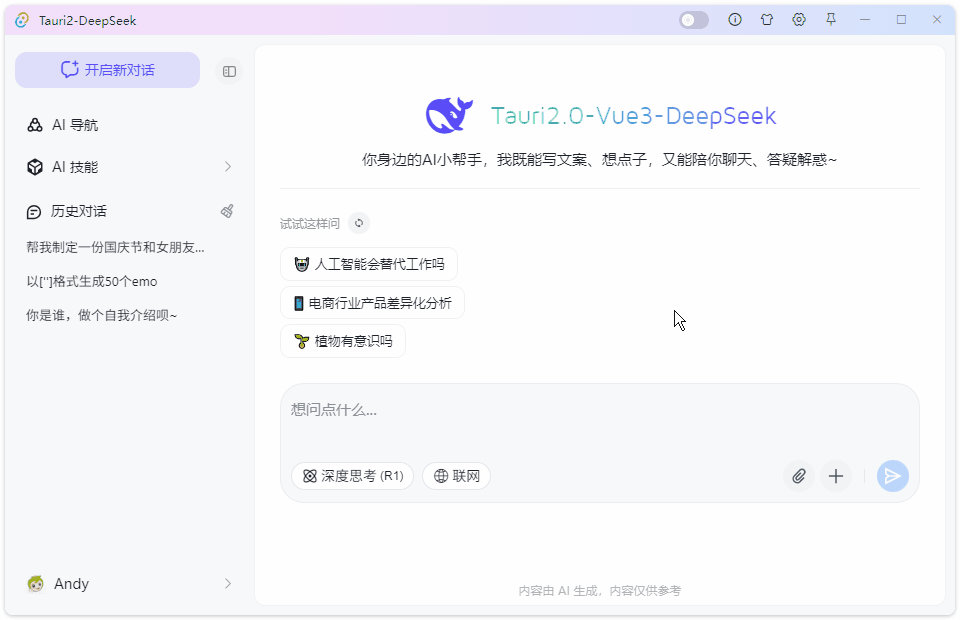Open the Andy user profile
The height and width of the screenshot is (620, 960).
tap(129, 584)
